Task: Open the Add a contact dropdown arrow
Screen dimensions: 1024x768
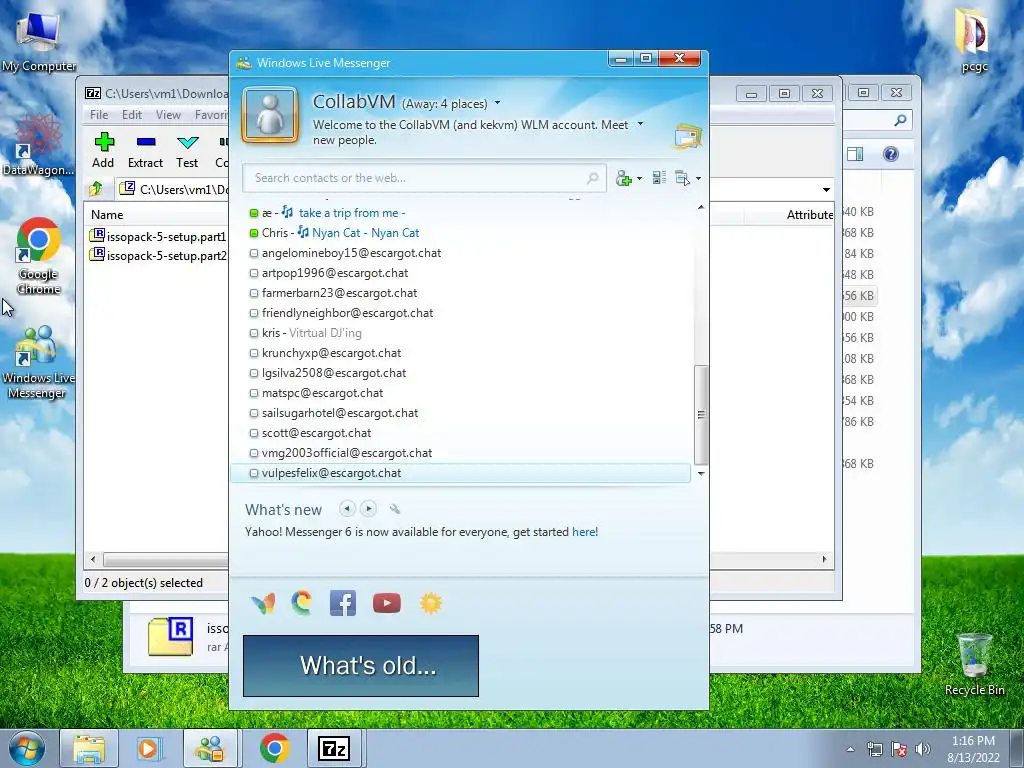Action: tap(639, 178)
